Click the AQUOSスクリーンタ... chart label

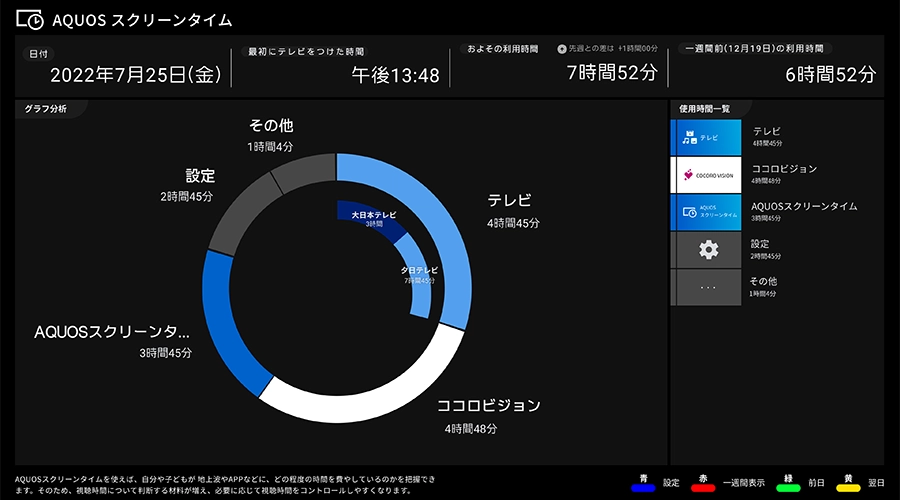coord(112,332)
